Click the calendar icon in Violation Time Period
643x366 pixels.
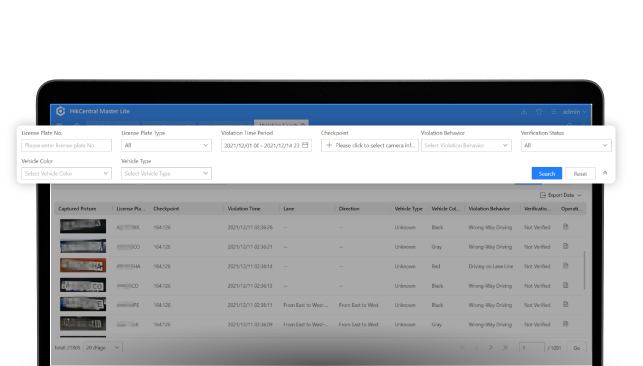pyautogui.click(x=305, y=145)
